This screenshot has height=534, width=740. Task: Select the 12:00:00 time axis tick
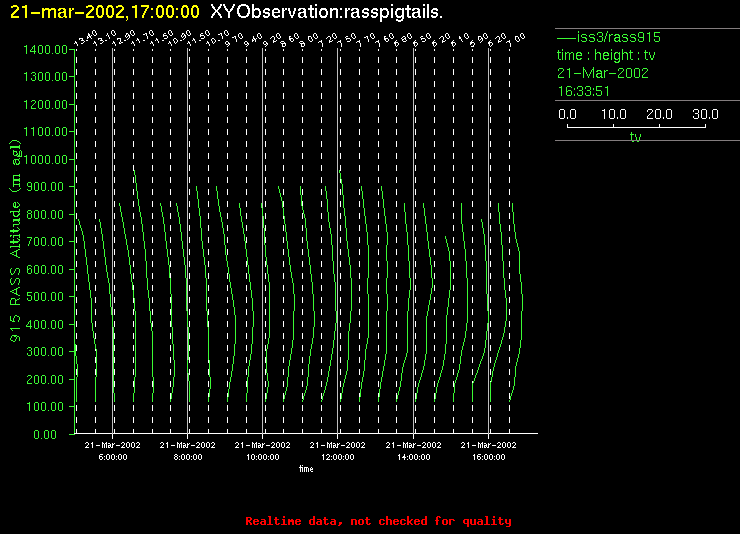click(338, 455)
